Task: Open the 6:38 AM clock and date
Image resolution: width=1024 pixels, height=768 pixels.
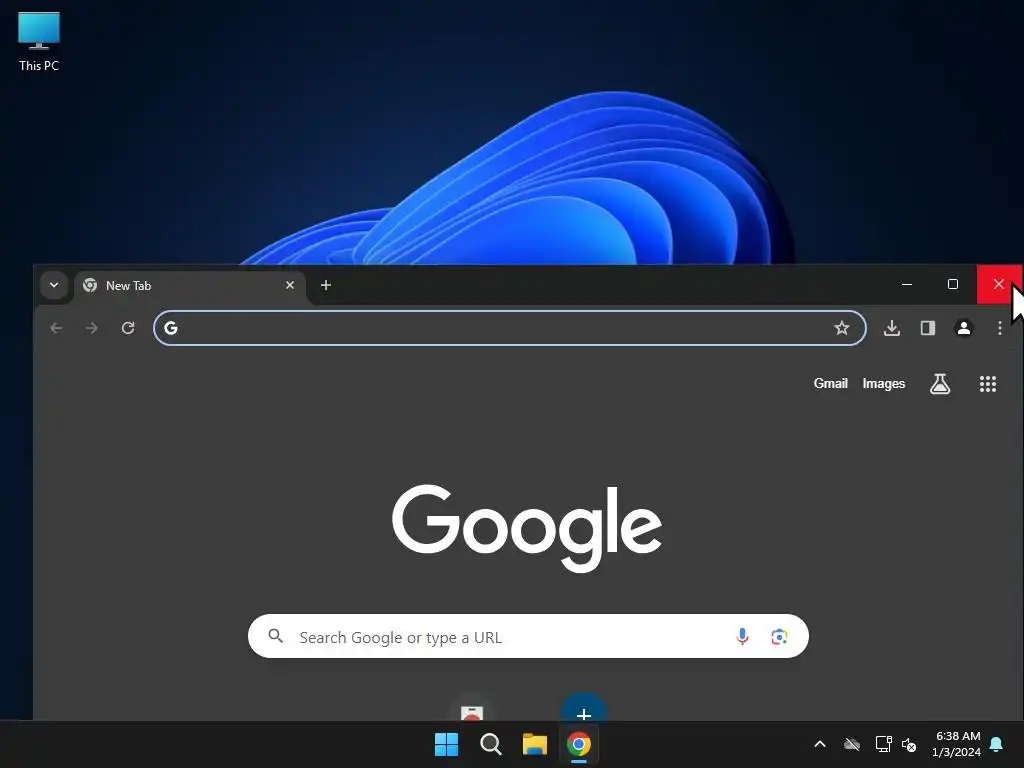Action: click(957, 744)
